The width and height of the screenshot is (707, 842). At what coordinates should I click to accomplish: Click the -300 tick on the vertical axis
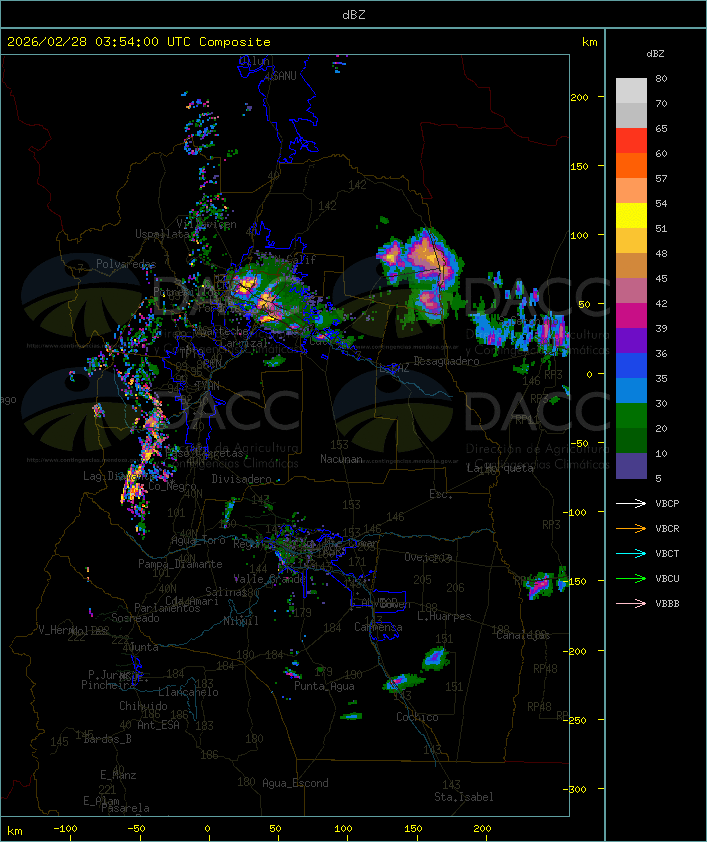click(577, 789)
